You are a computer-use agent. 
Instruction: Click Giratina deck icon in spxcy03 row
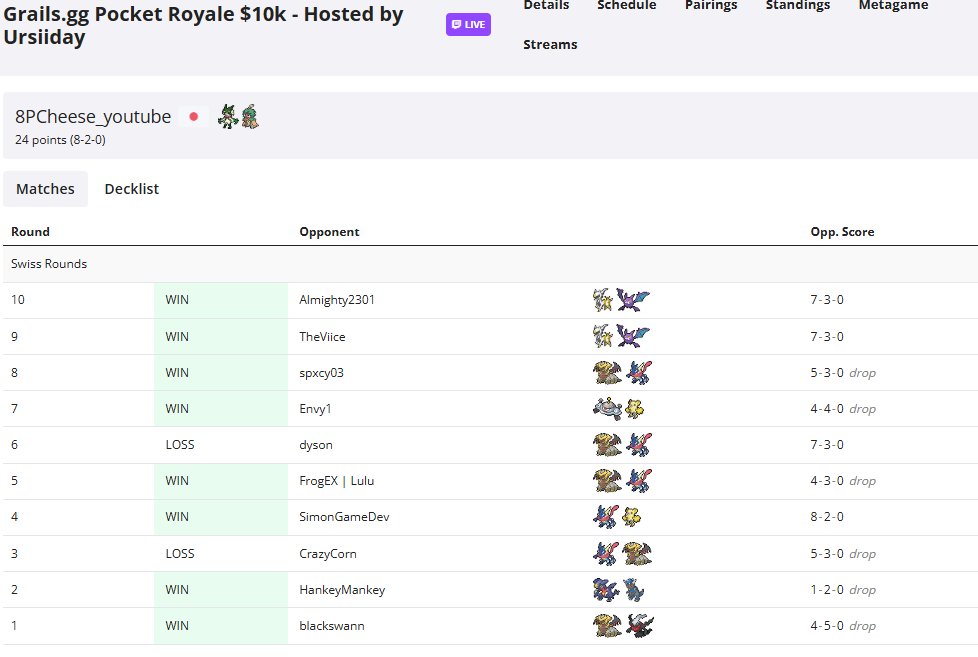tap(608, 373)
